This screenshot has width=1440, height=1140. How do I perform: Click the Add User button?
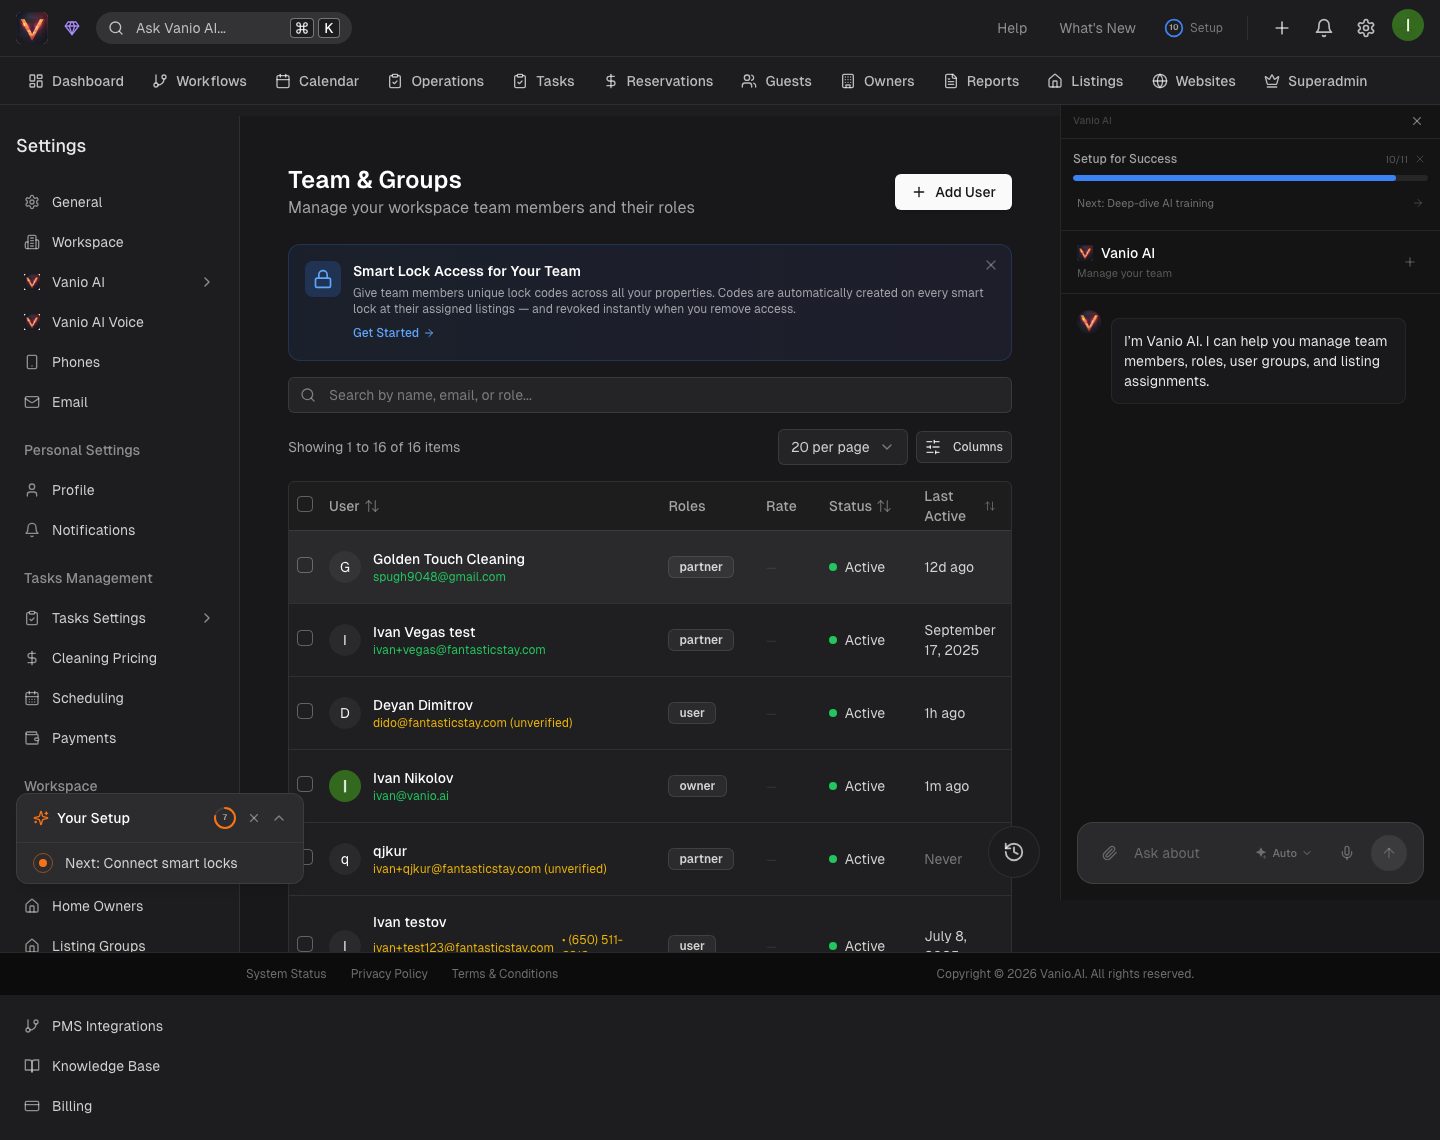tap(953, 192)
